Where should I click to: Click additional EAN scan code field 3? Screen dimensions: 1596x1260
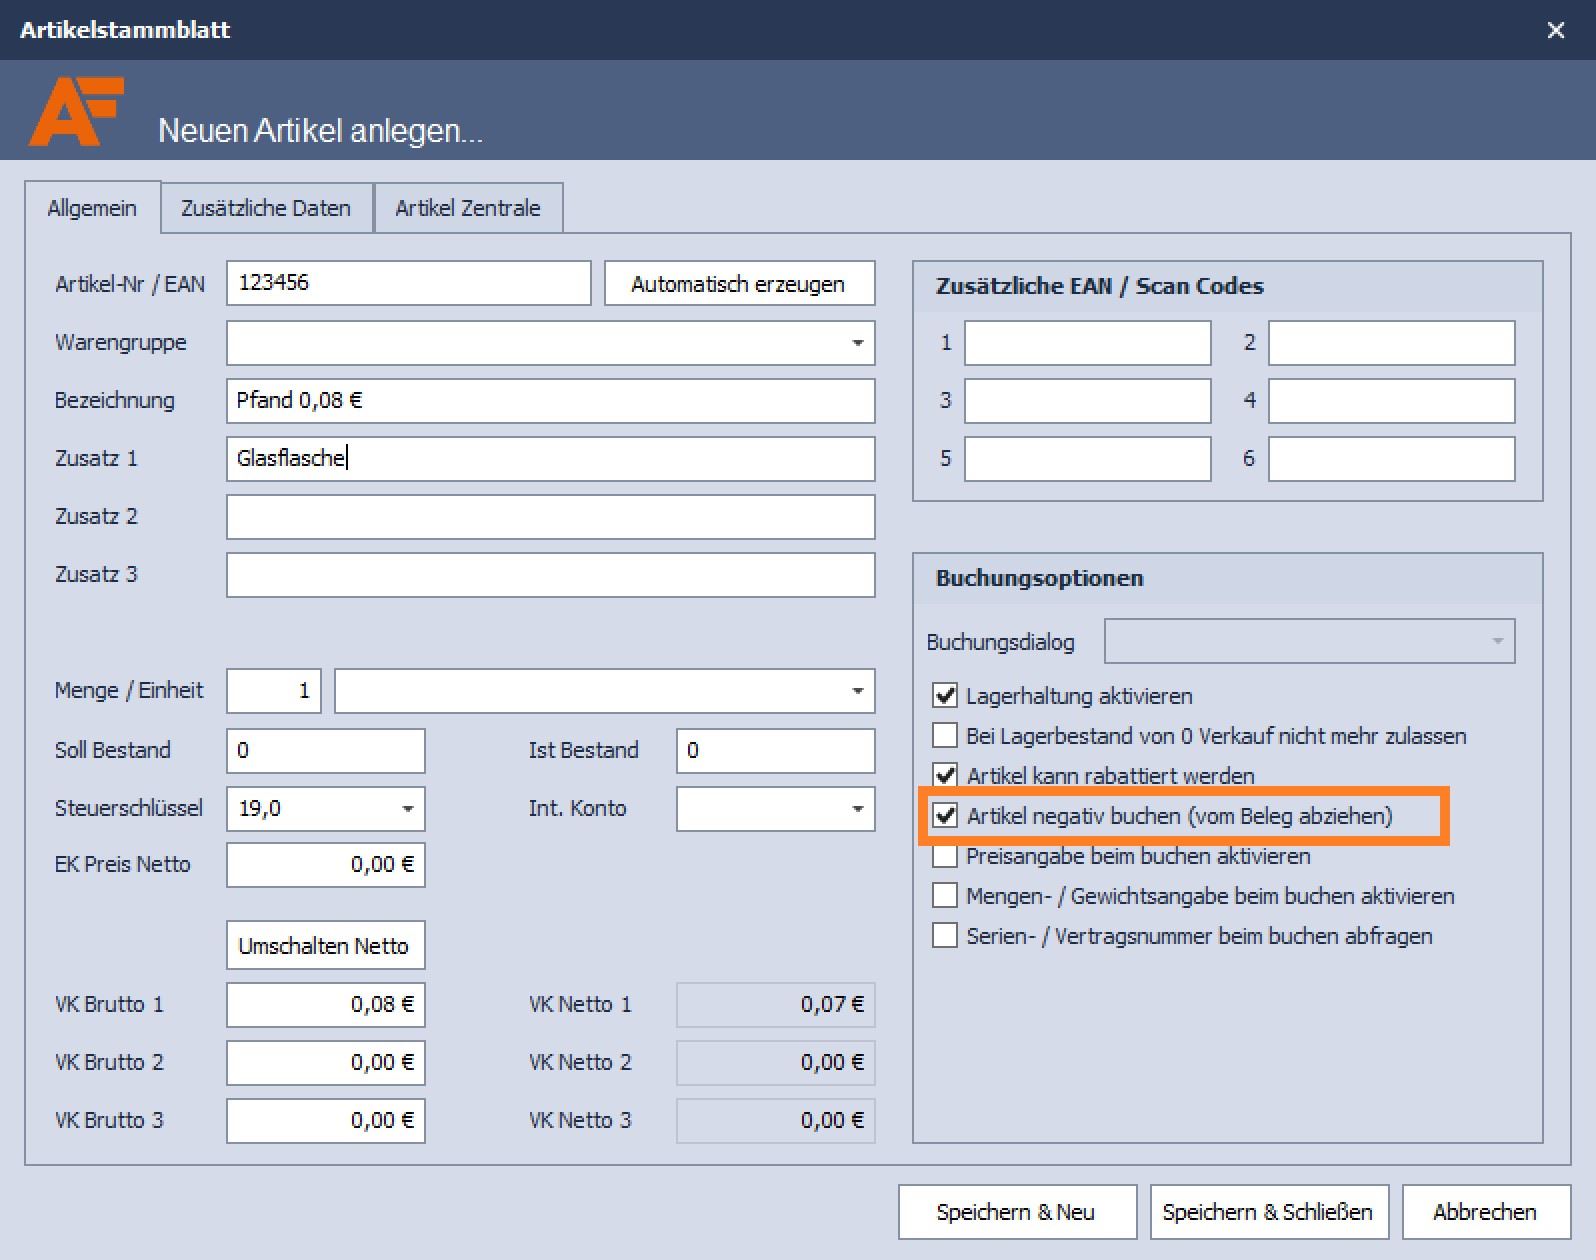coord(1088,401)
